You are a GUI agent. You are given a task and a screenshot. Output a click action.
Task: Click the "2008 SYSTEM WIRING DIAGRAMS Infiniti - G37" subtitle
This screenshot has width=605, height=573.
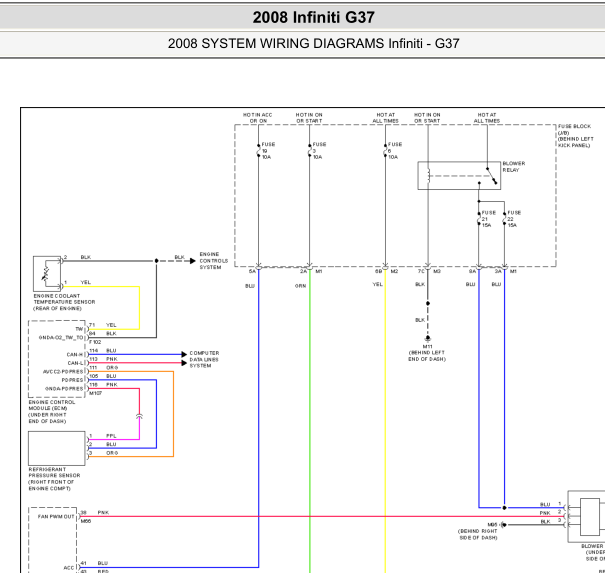pos(313,43)
